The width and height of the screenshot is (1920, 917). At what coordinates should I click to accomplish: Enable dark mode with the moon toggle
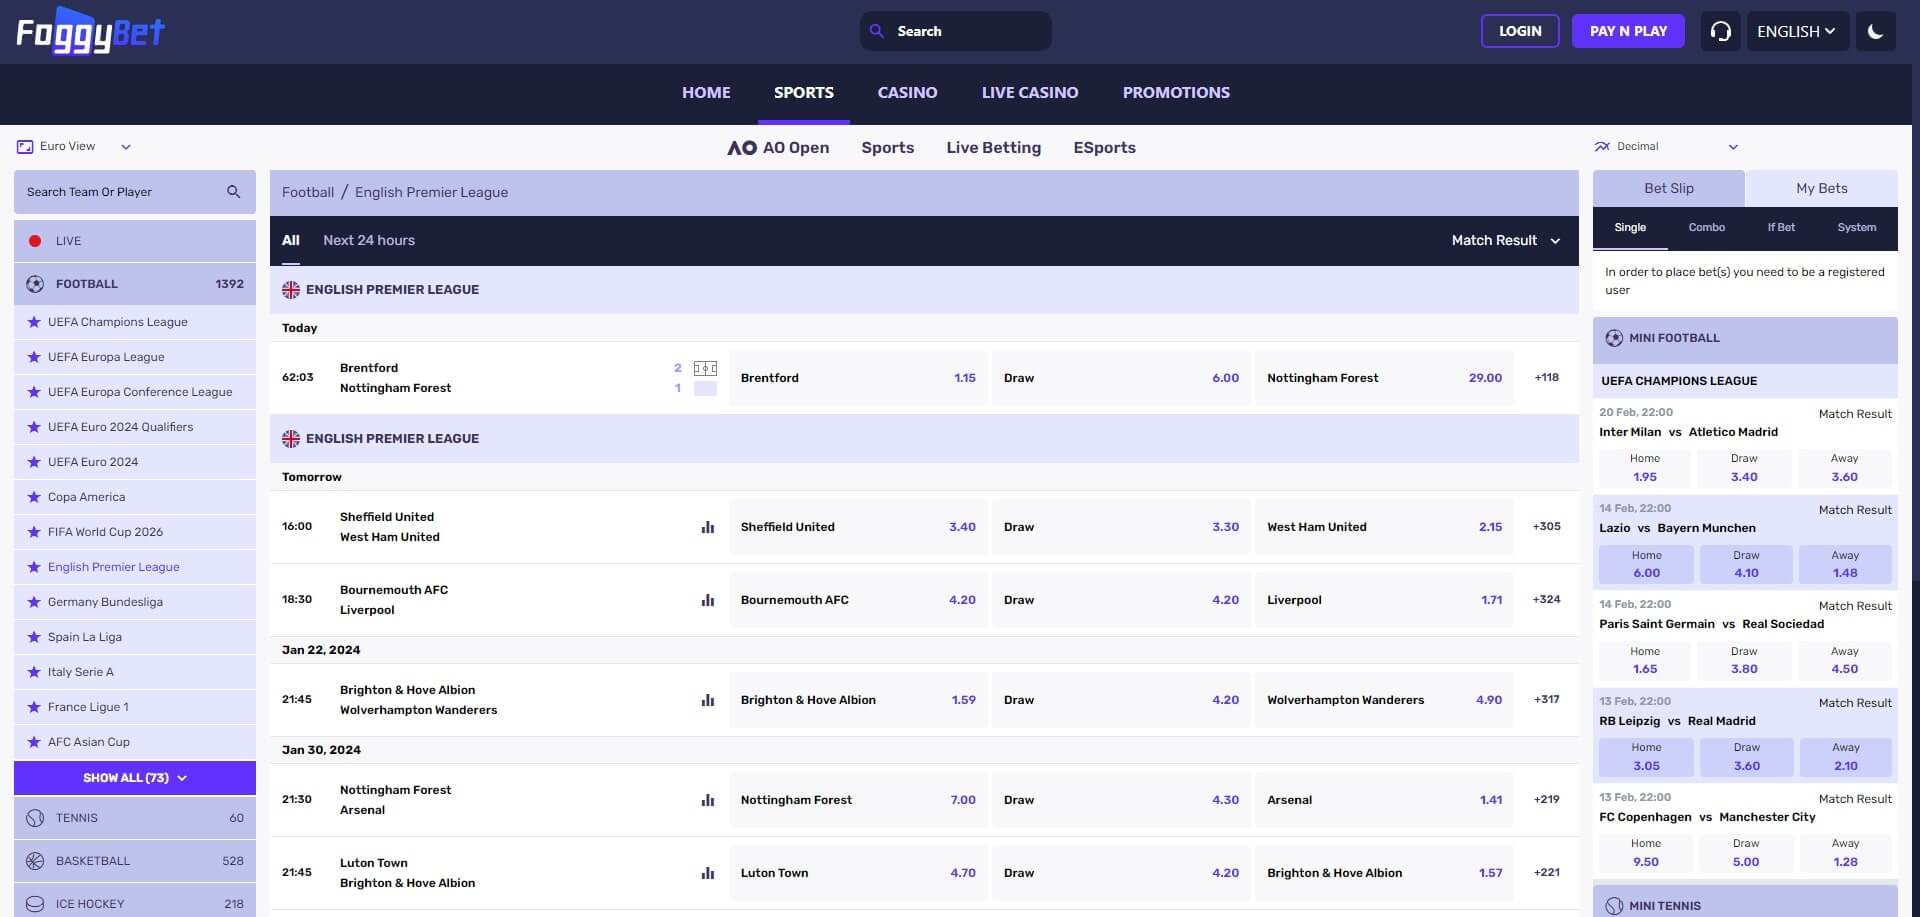click(x=1876, y=31)
